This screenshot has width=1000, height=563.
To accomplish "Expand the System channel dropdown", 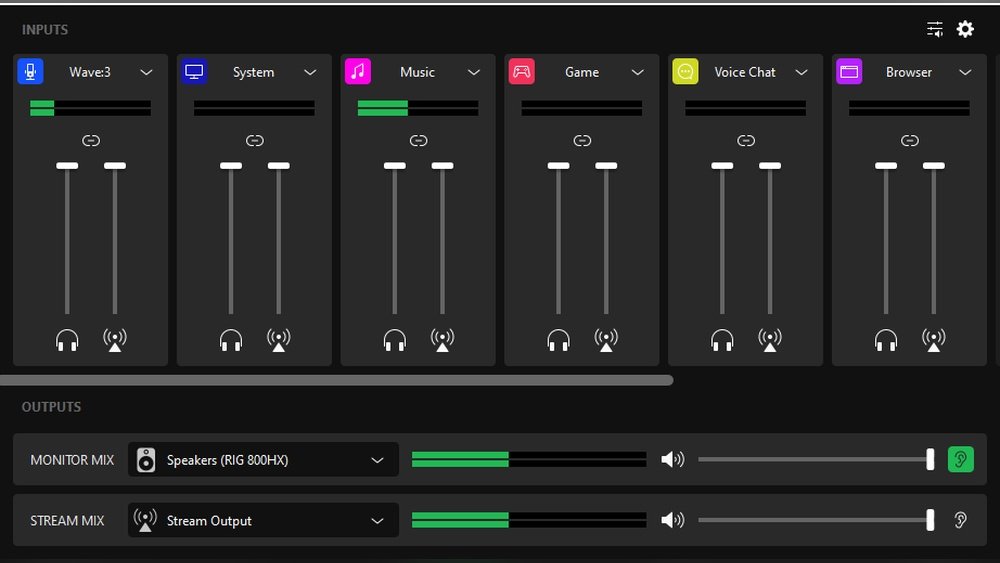I will coord(310,72).
